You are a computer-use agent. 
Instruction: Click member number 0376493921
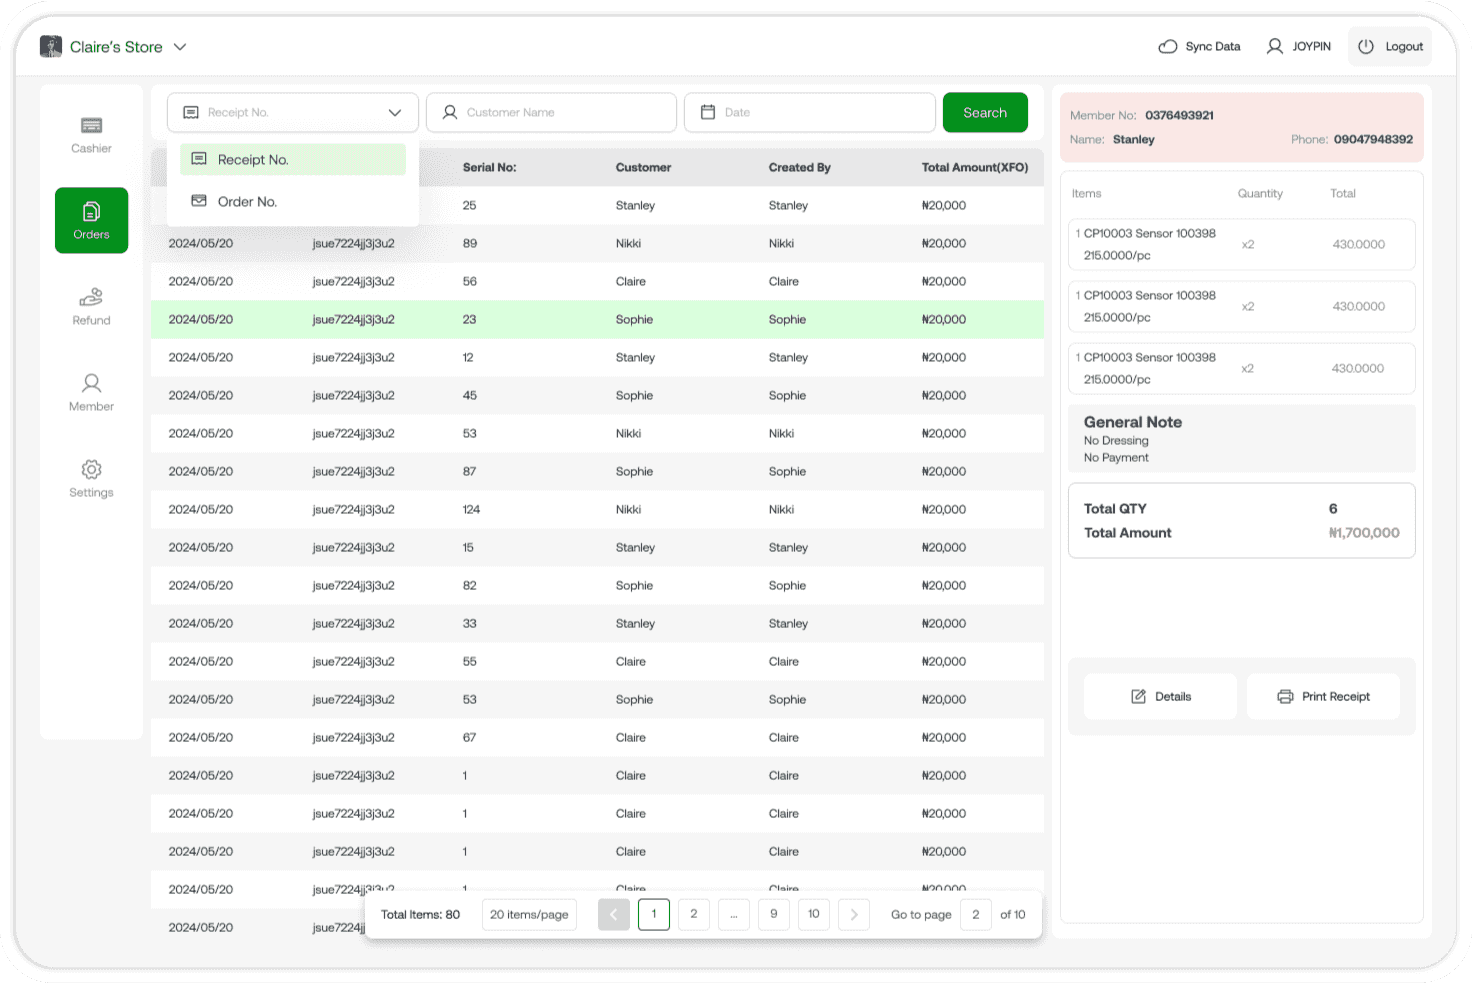coord(1179,115)
